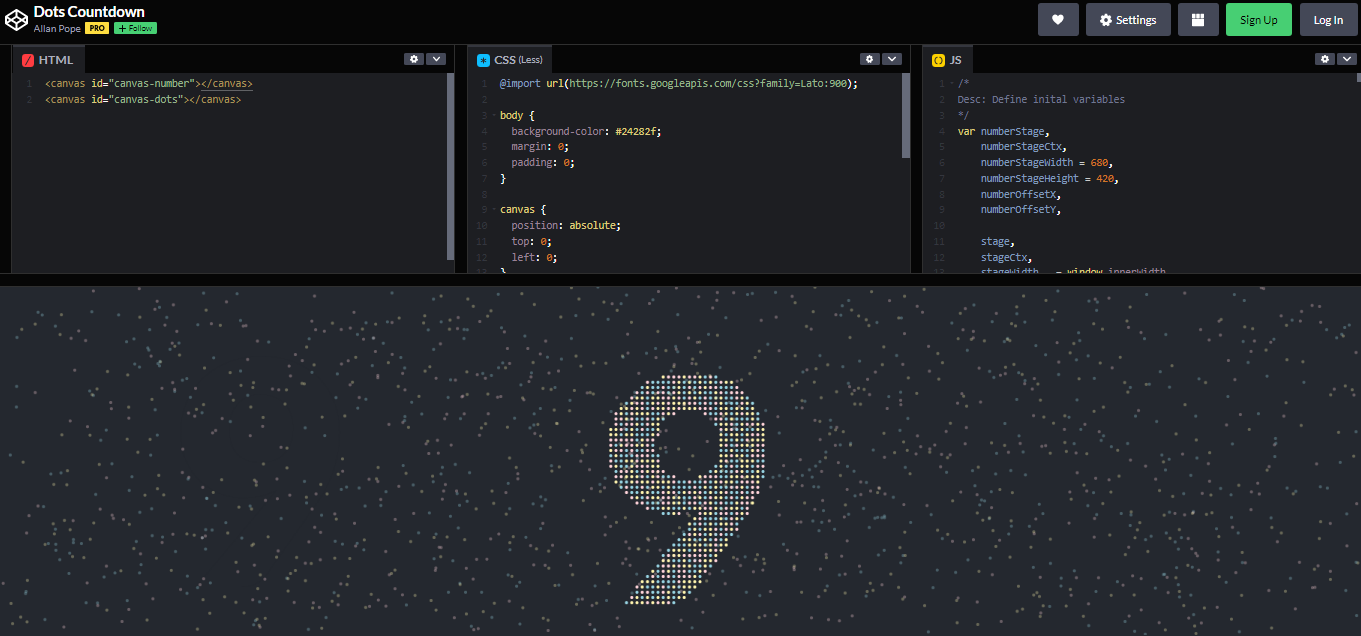Click the CodePen logo icon
Image resolution: width=1361 pixels, height=636 pixels.
pos(16,18)
